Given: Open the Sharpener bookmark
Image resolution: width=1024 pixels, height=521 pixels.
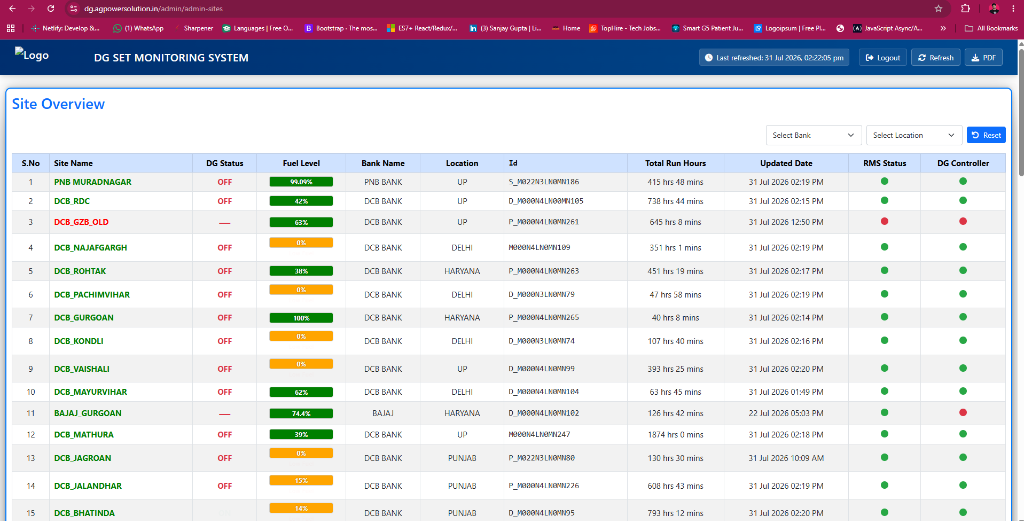Looking at the screenshot, I should [194, 28].
